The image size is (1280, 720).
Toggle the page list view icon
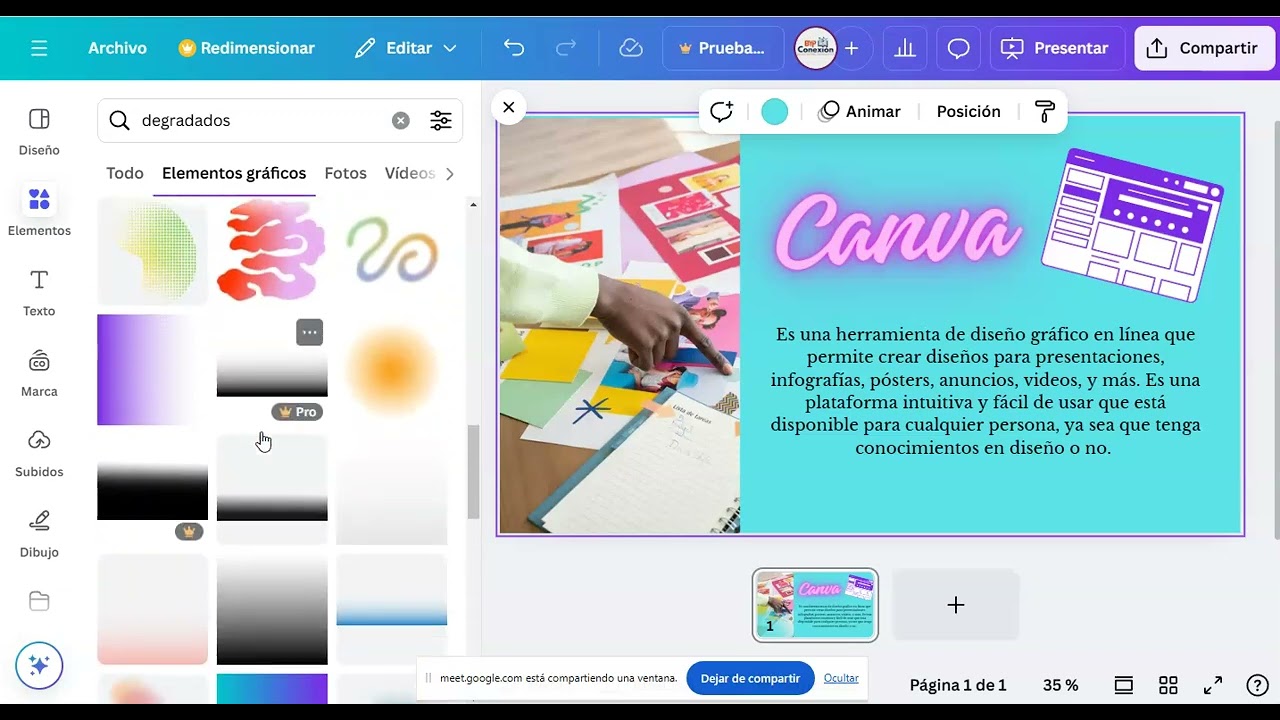[1124, 685]
